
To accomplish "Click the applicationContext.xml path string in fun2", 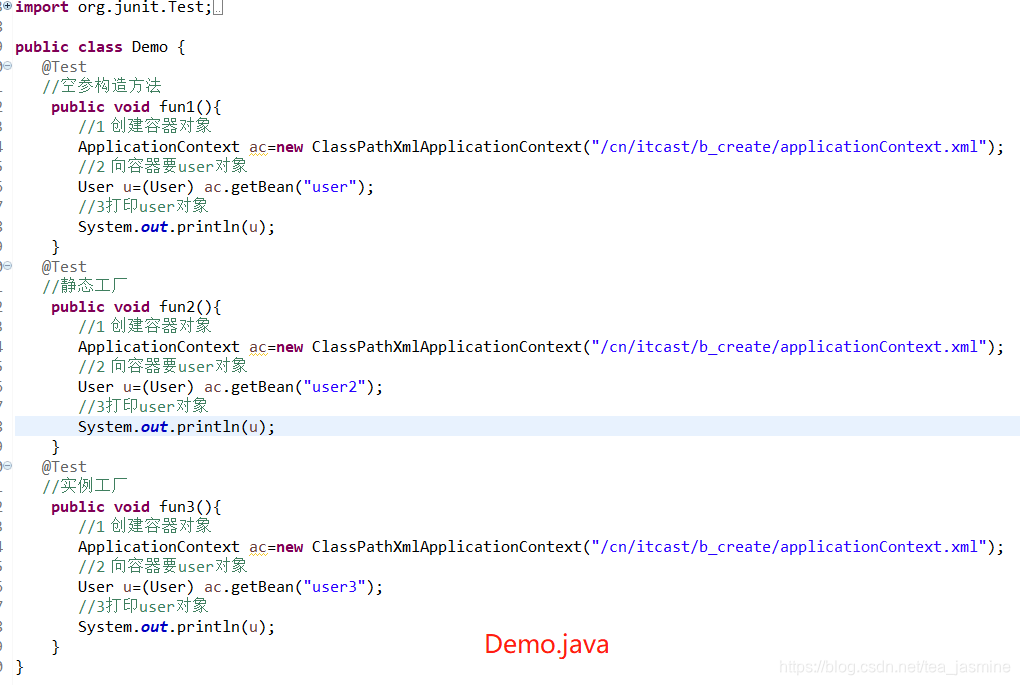I will pyautogui.click(x=788, y=347).
